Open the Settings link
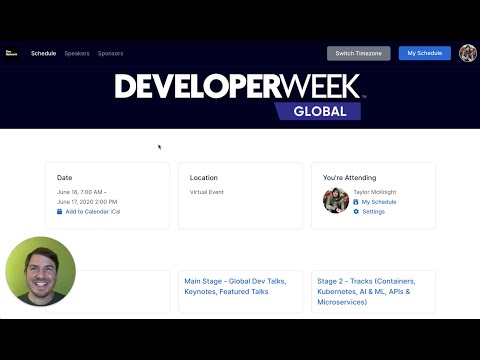Screen dimensions: 480x360 tap(374, 212)
